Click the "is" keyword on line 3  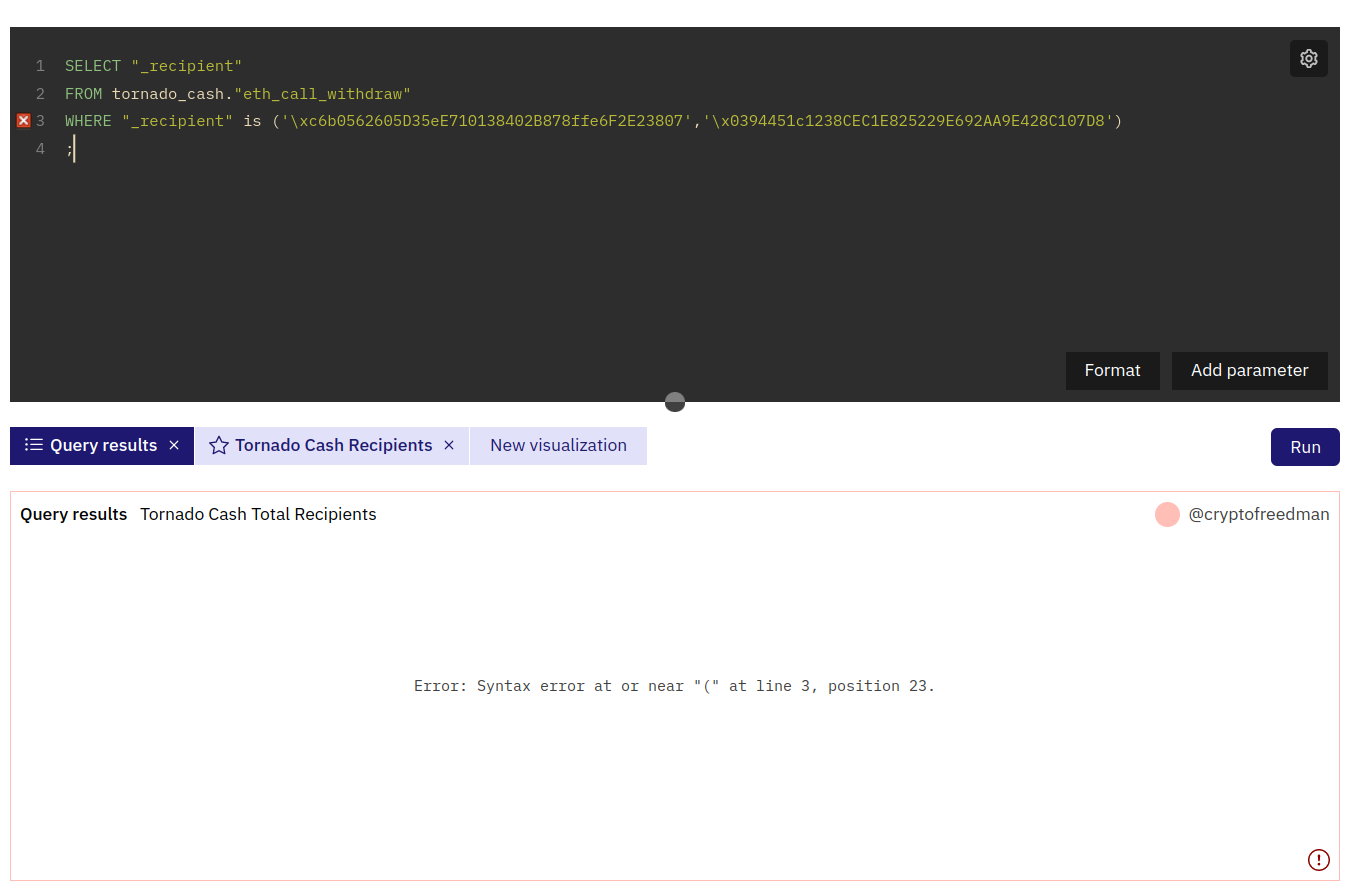click(x=252, y=121)
